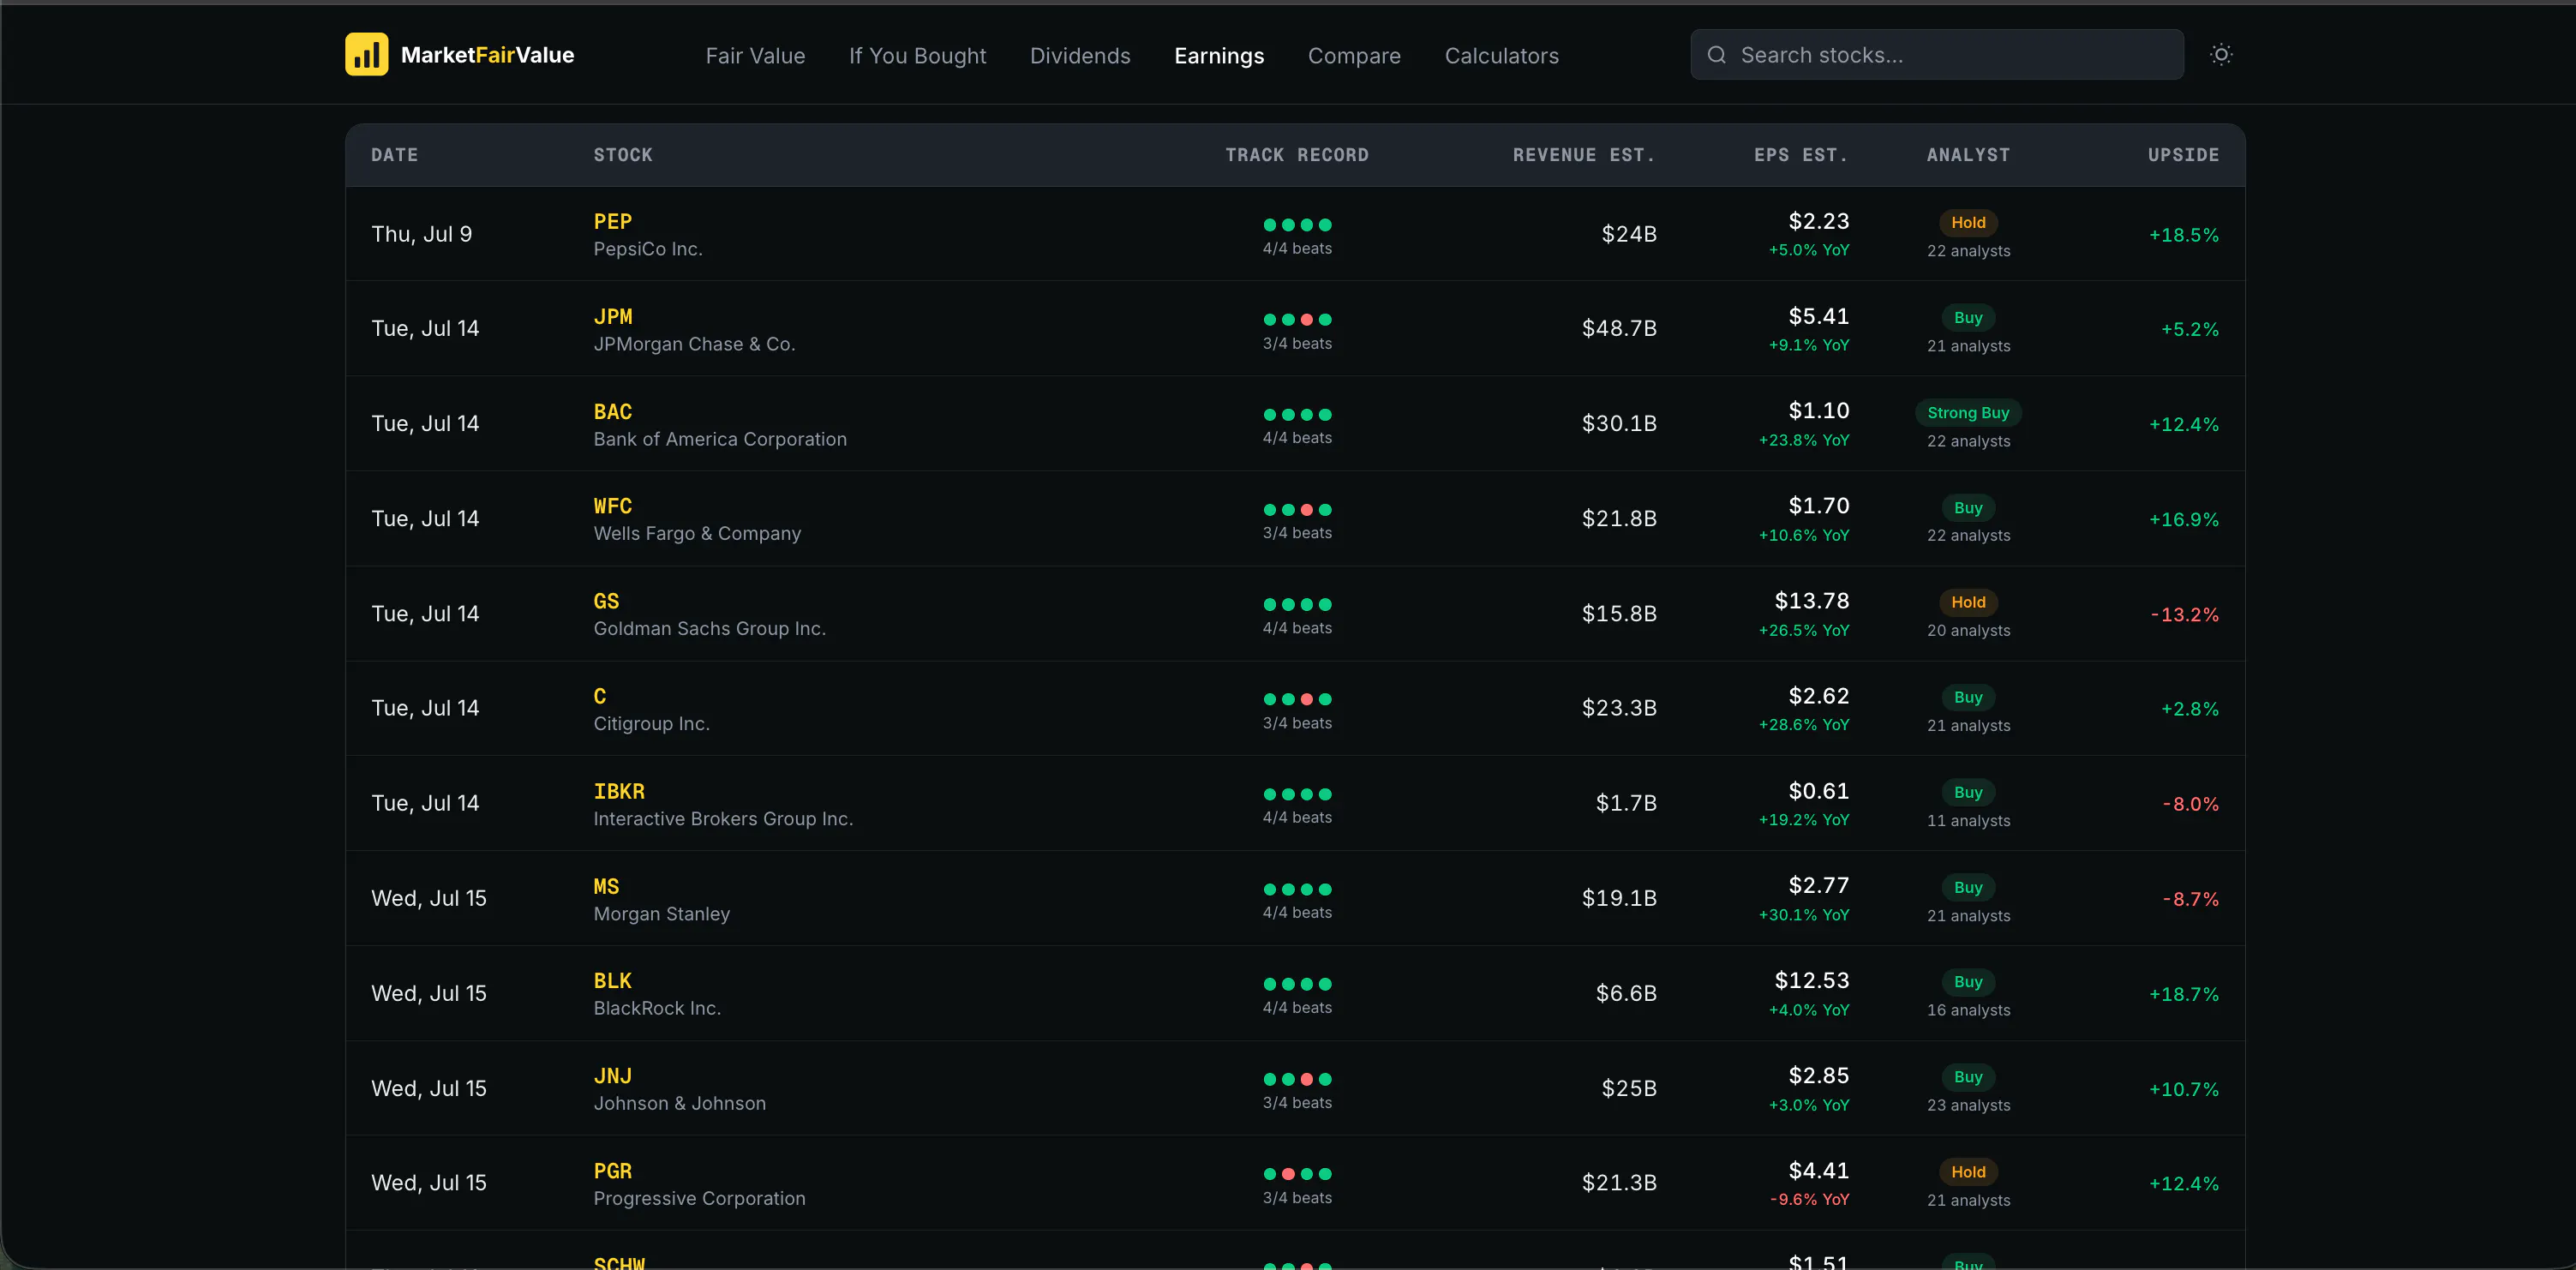2576x1270 pixels.
Task: Open the GS ticker link
Action: [606, 601]
